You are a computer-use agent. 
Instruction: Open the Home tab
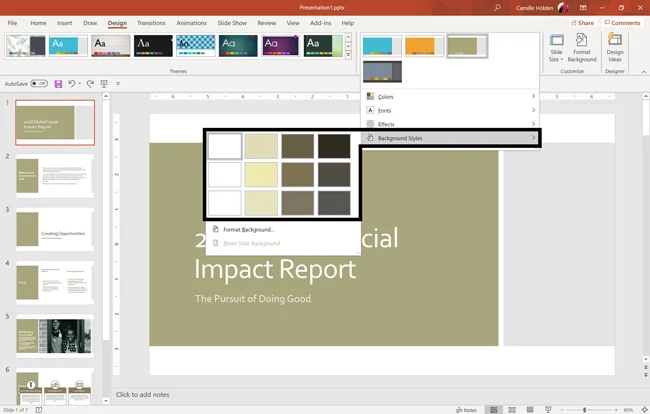coord(38,23)
